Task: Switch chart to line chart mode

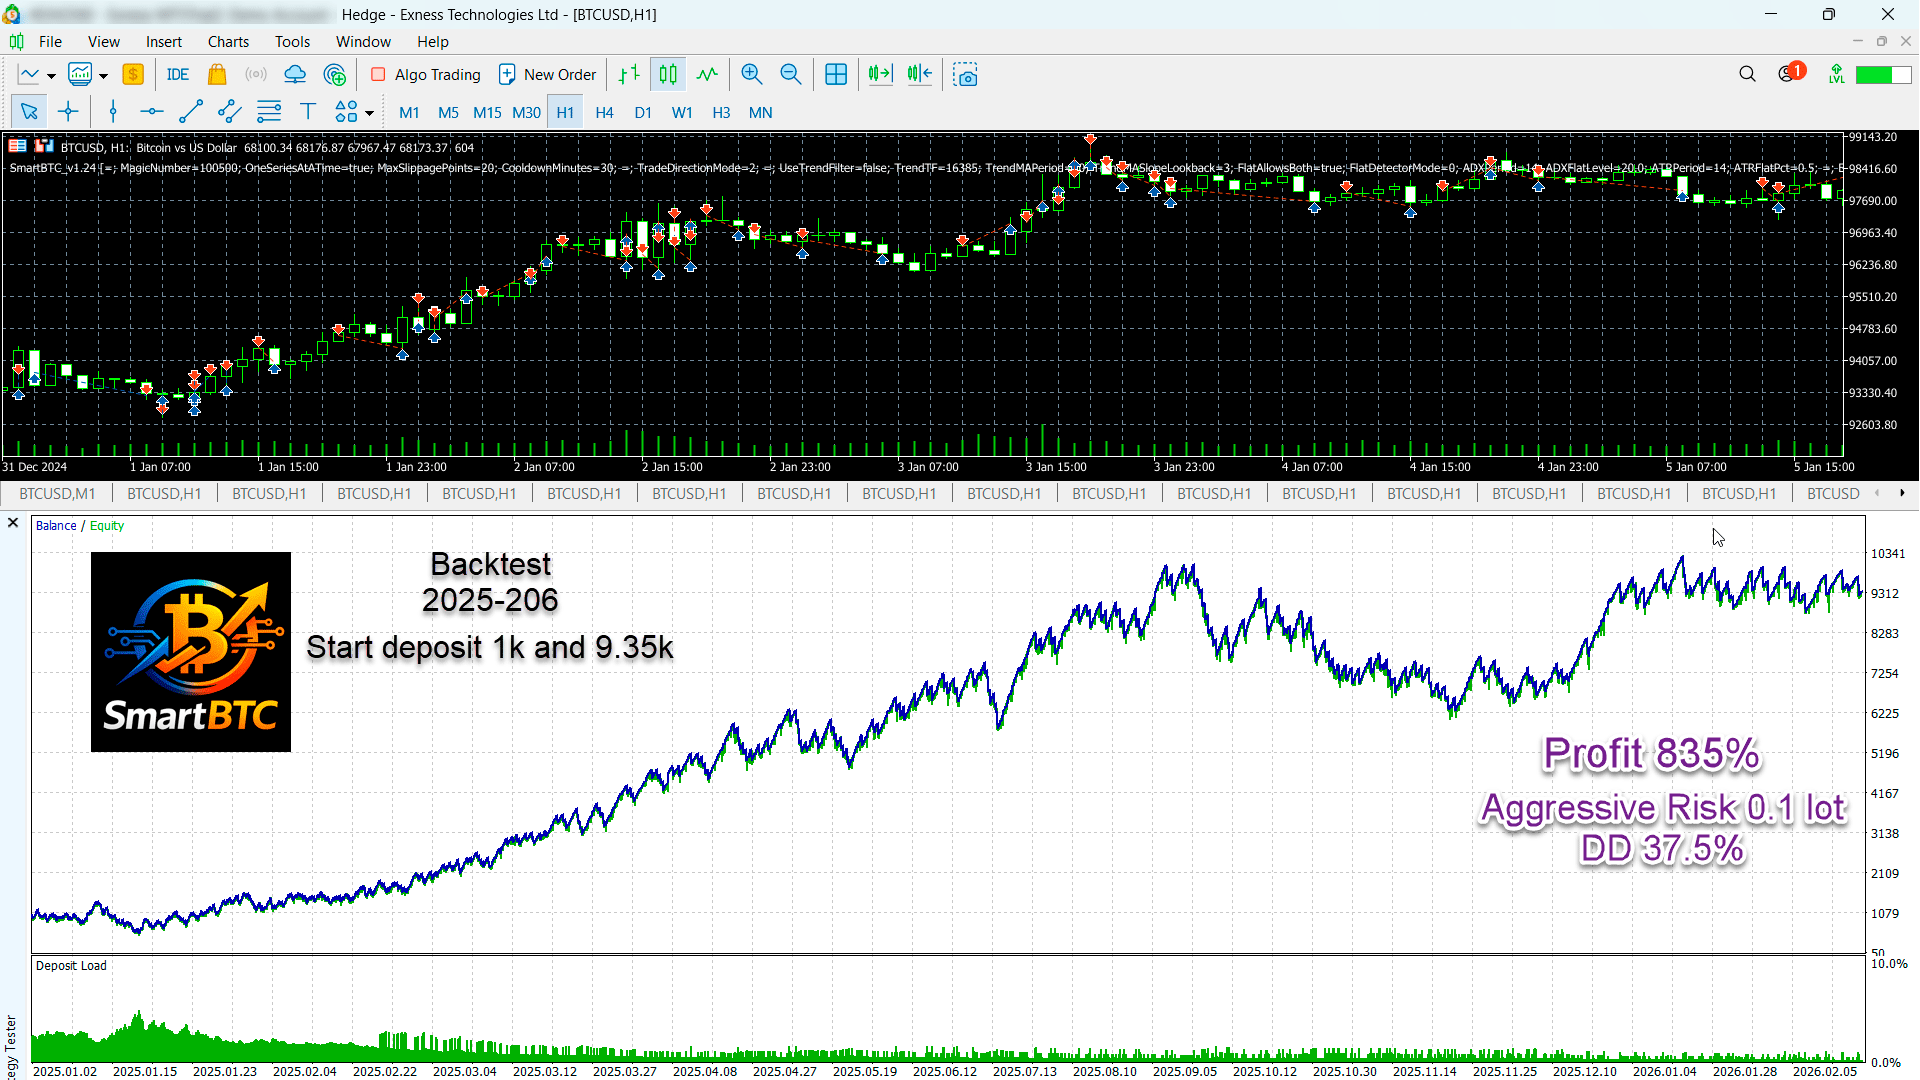Action: pos(707,75)
